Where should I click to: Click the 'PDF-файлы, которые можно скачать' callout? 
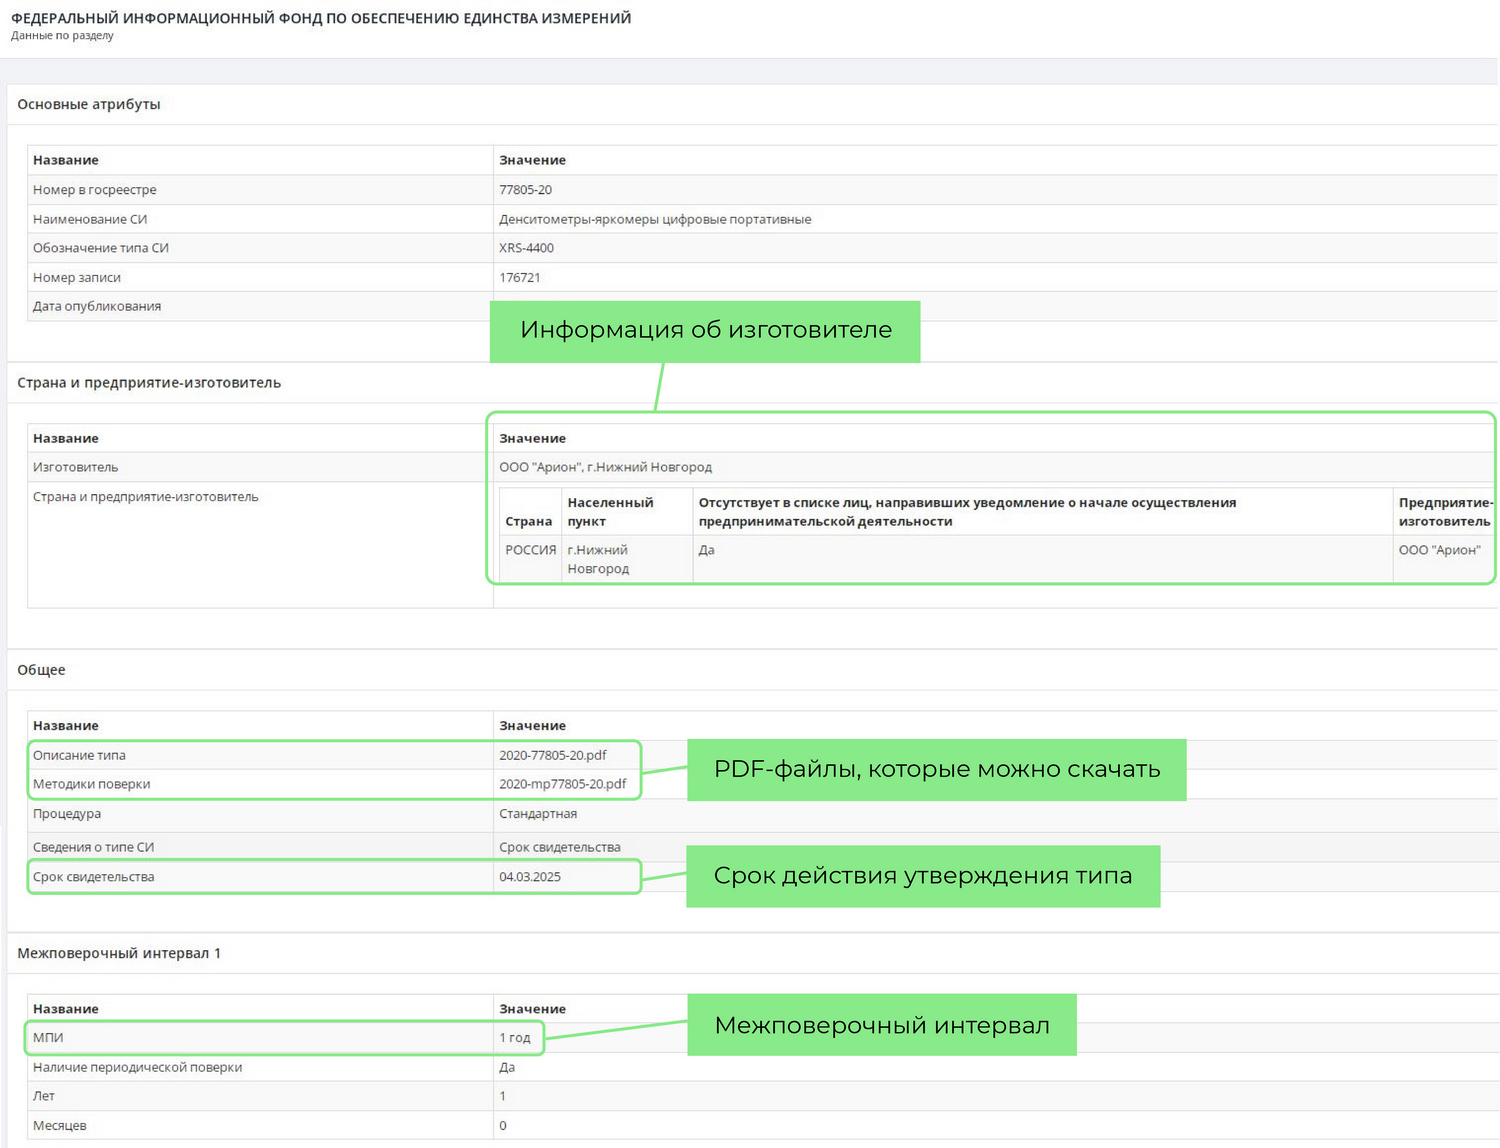pos(936,769)
